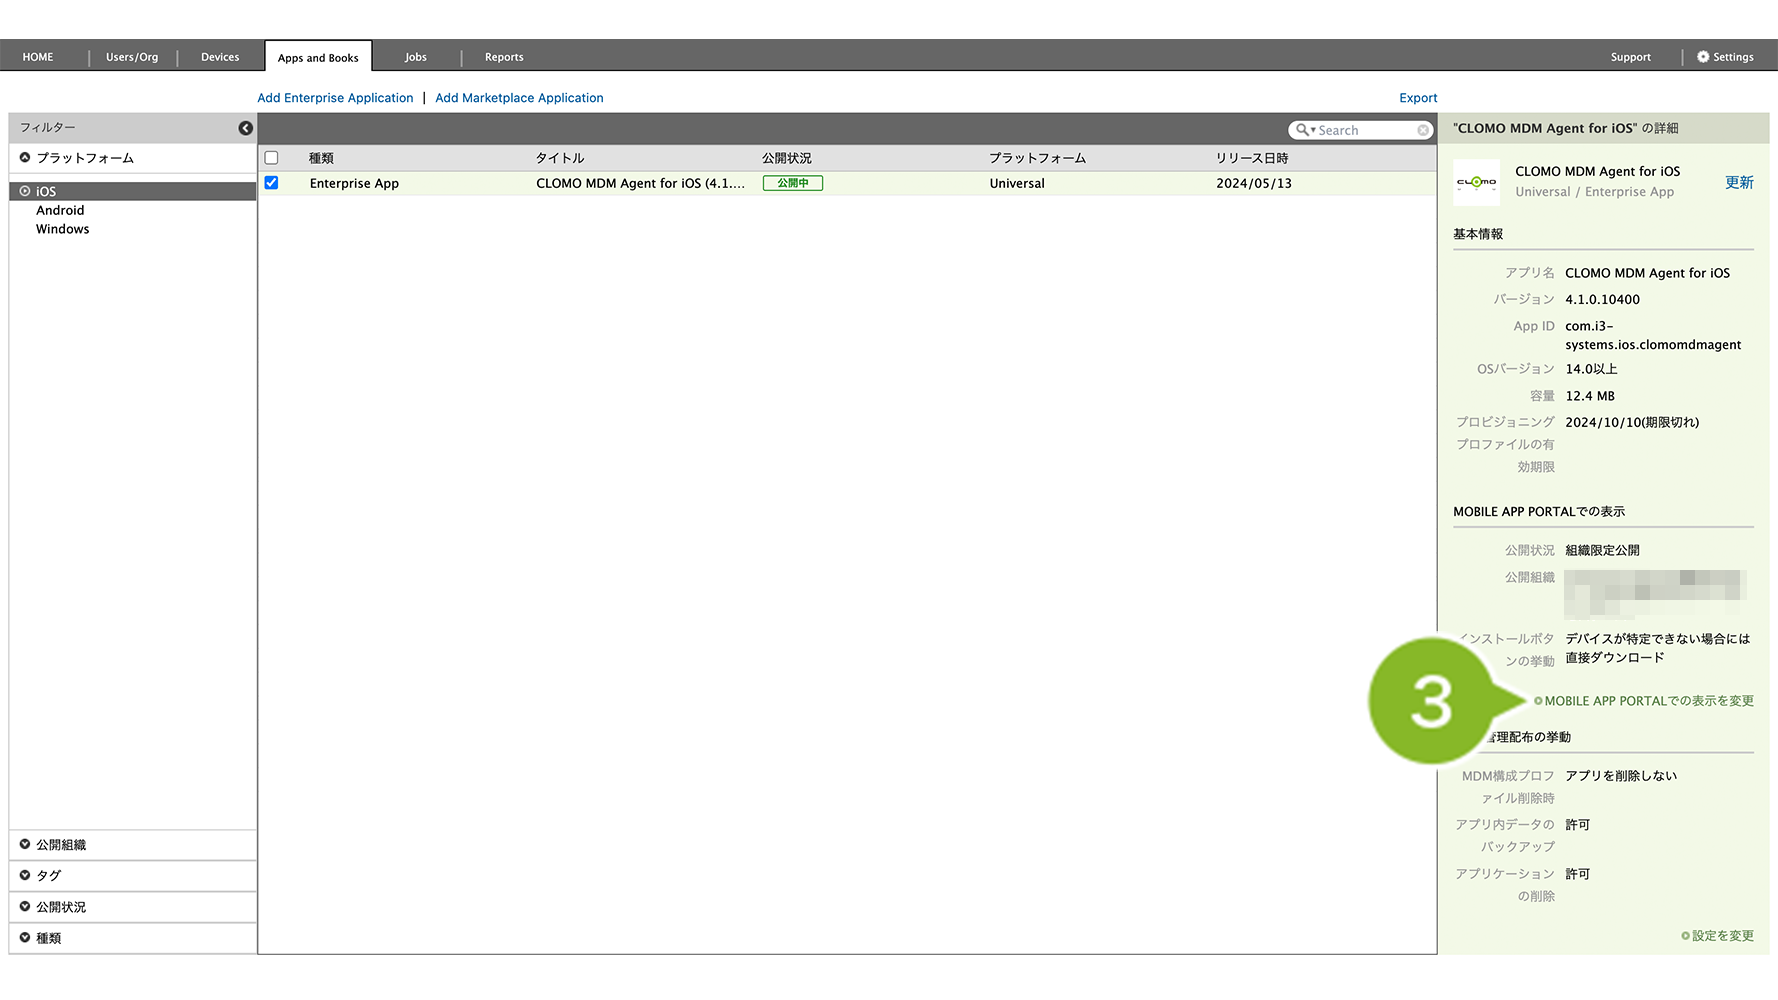1778x1000 pixels.
Task: Clear search with the X icon
Action: tap(1422, 130)
